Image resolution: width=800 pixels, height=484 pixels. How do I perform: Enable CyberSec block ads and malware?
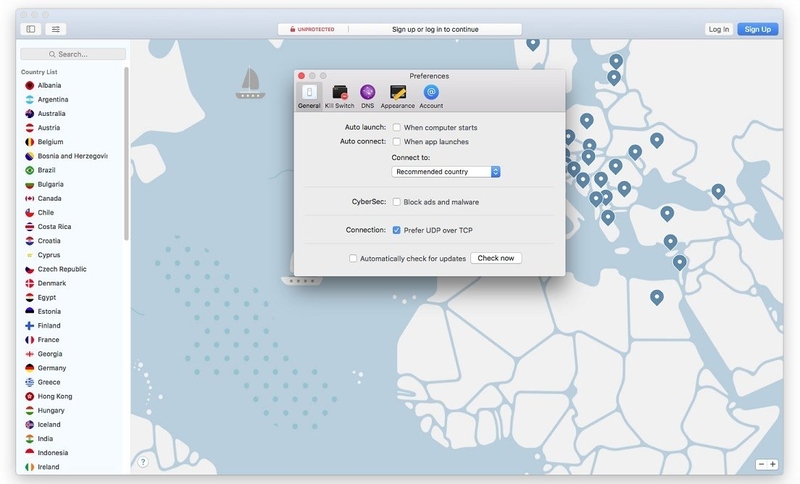tap(396, 202)
